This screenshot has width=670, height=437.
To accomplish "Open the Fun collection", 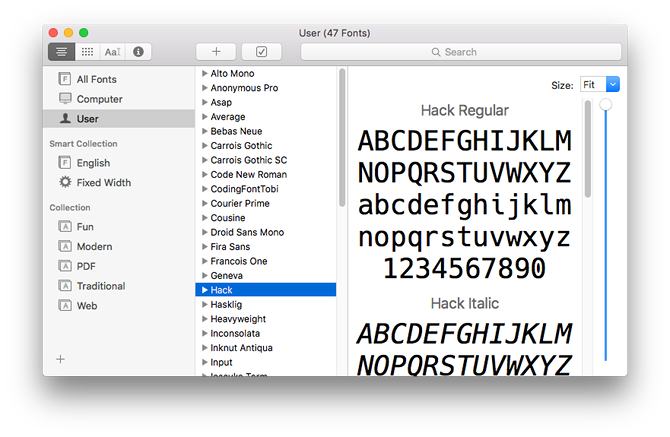I will [119, 227].
